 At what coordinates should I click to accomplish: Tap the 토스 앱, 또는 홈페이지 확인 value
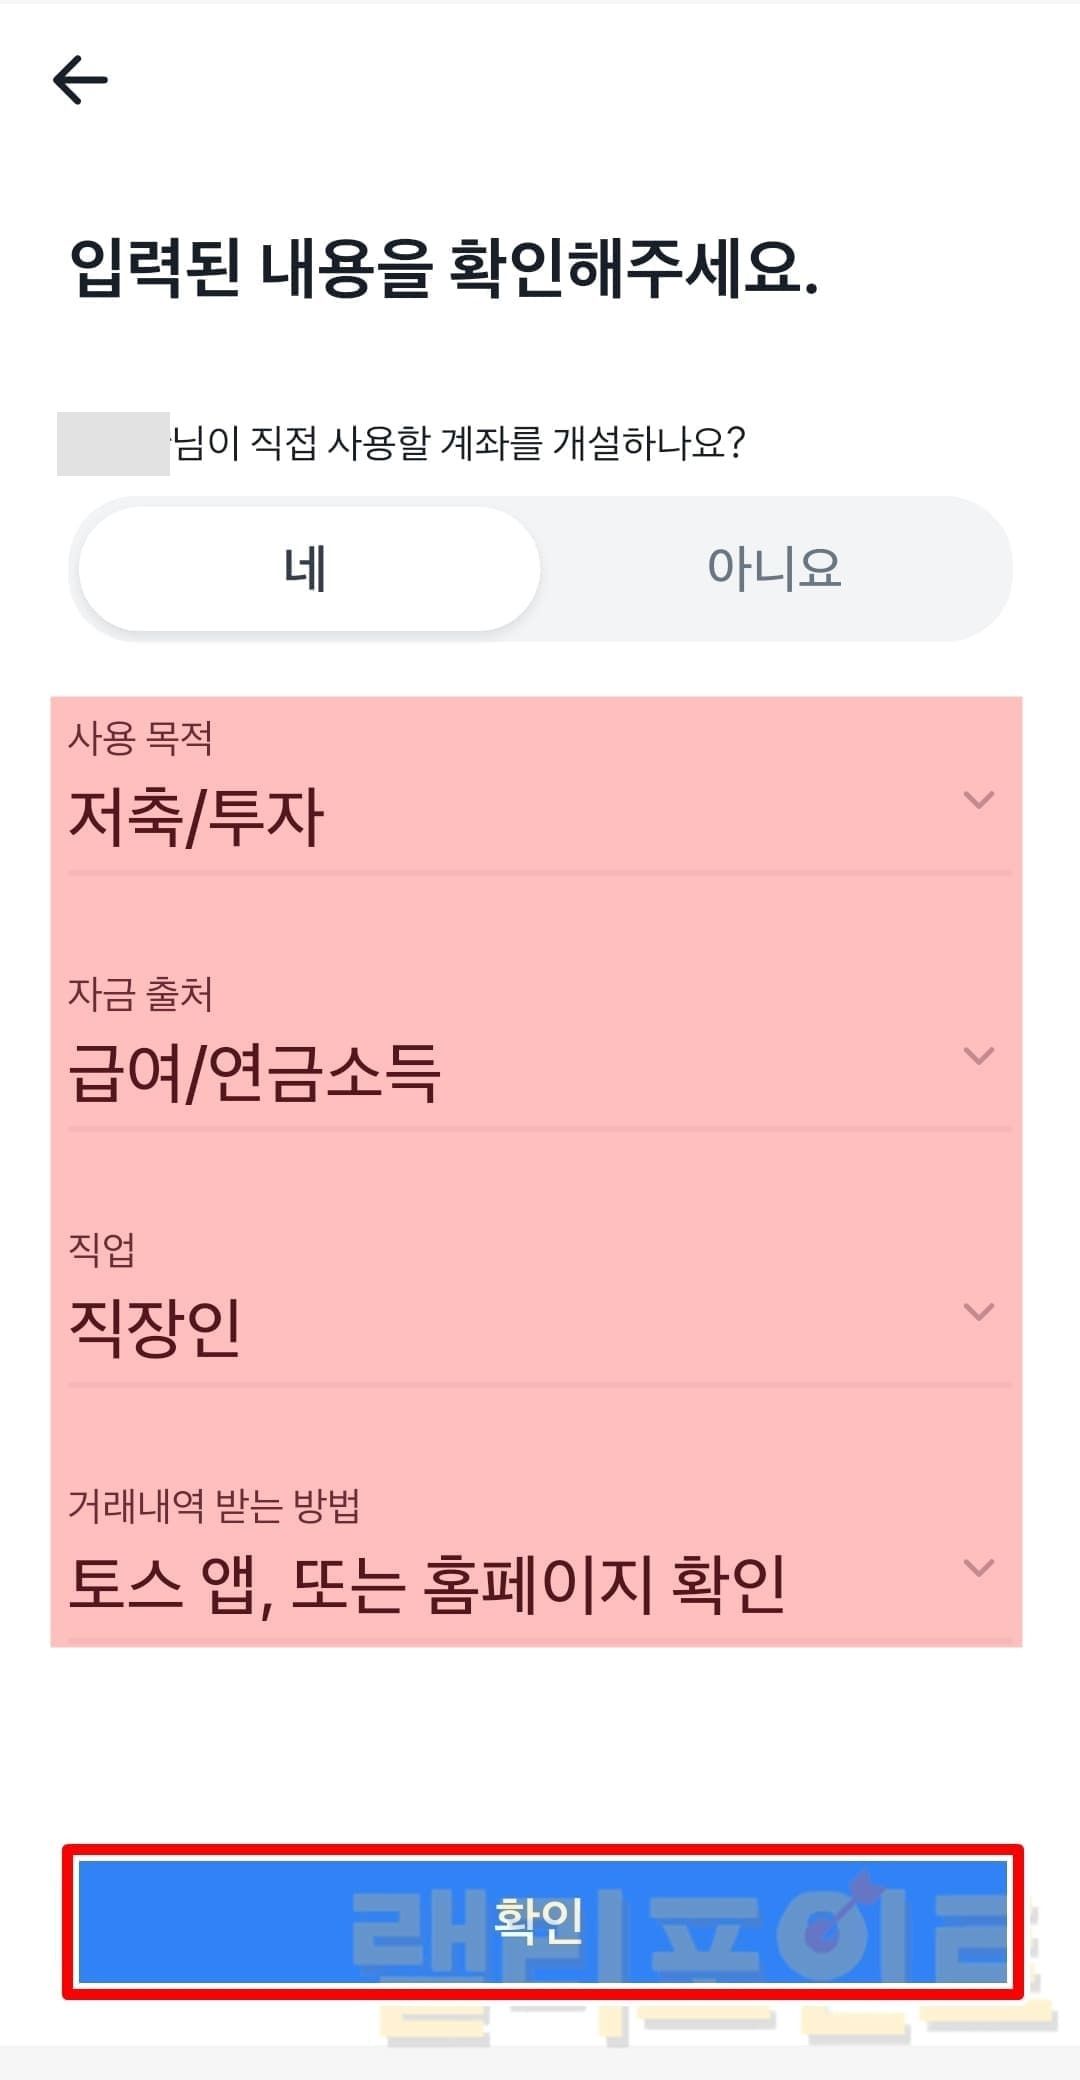click(427, 1586)
